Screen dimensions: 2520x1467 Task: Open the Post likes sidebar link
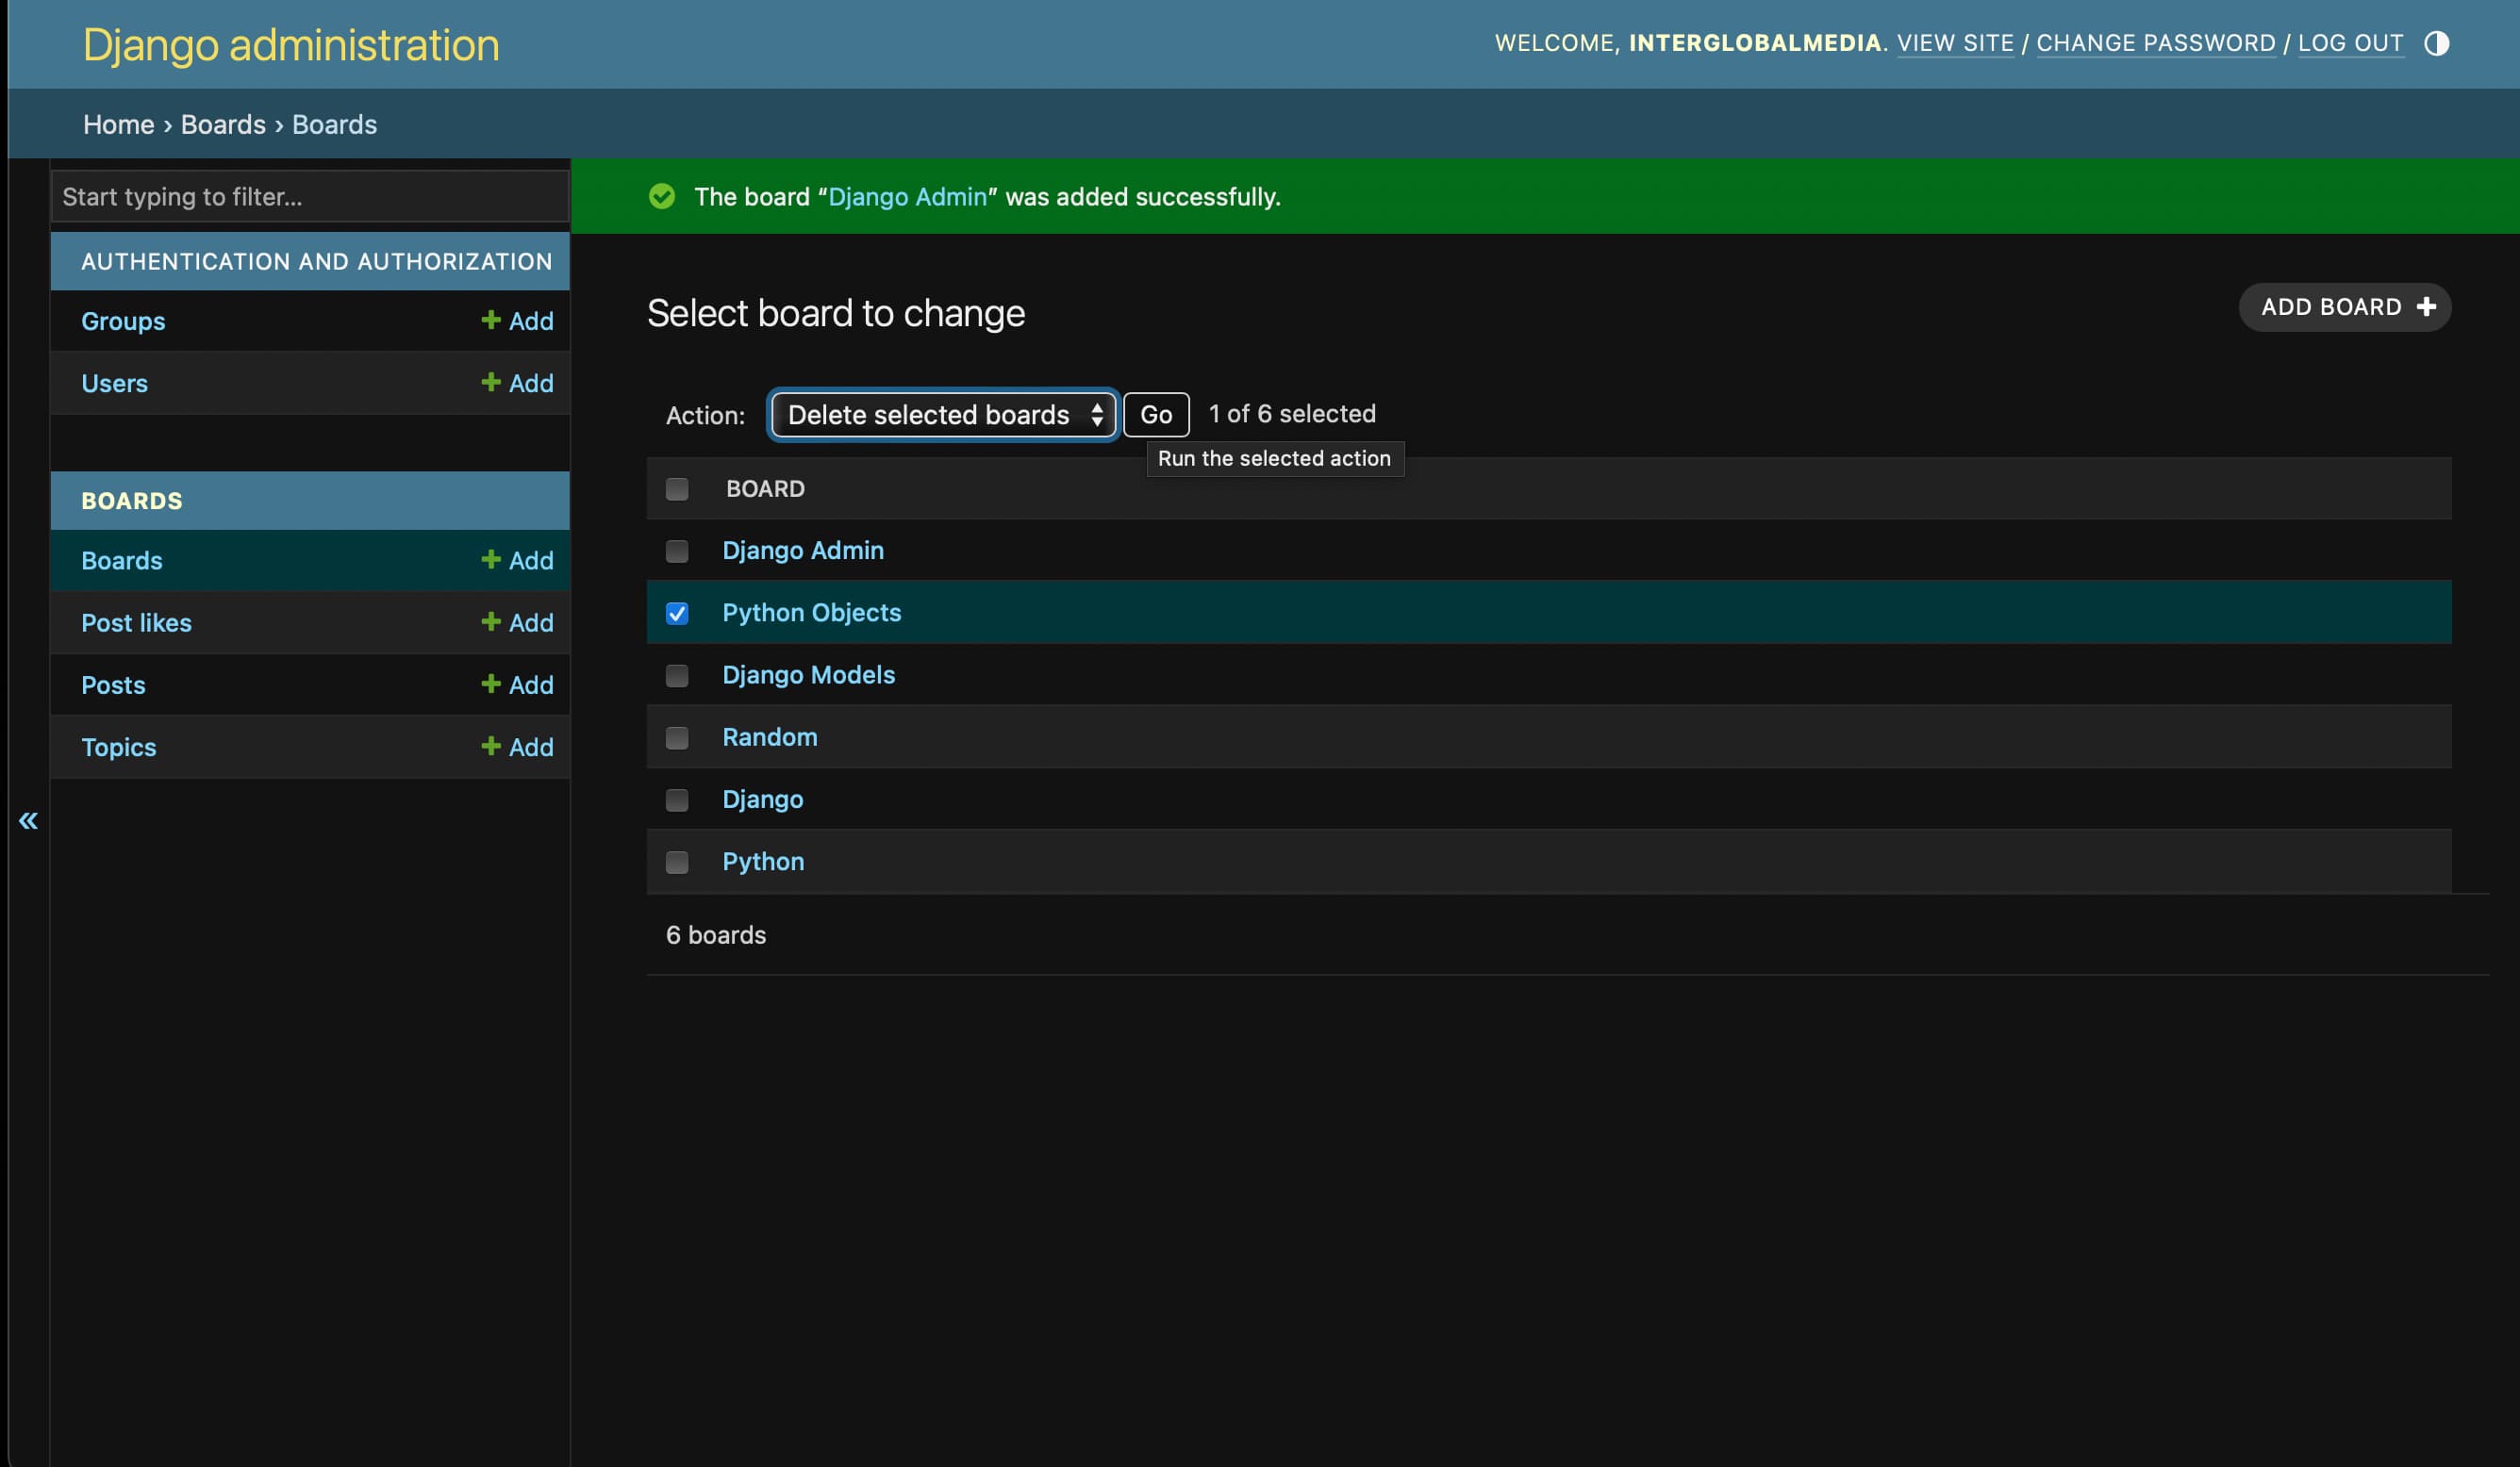click(x=136, y=622)
